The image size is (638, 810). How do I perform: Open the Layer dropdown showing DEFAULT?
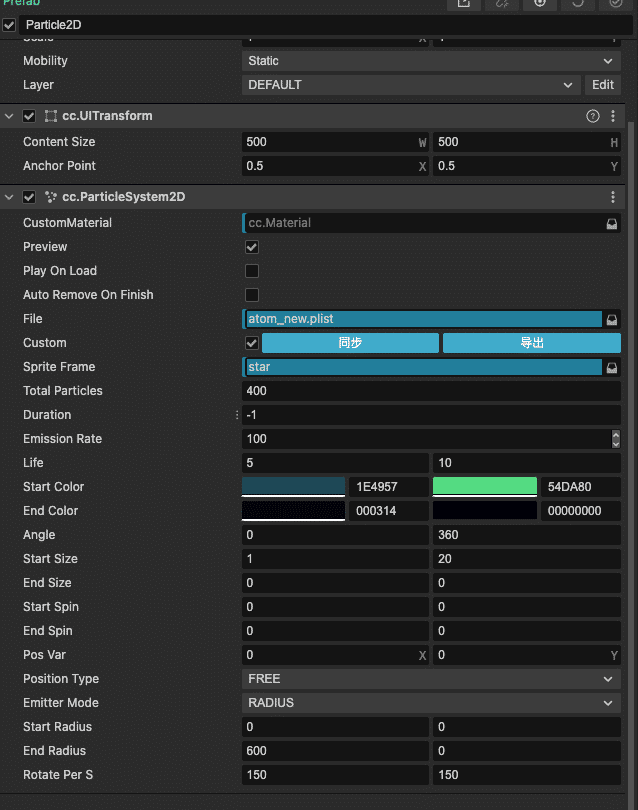tap(411, 85)
